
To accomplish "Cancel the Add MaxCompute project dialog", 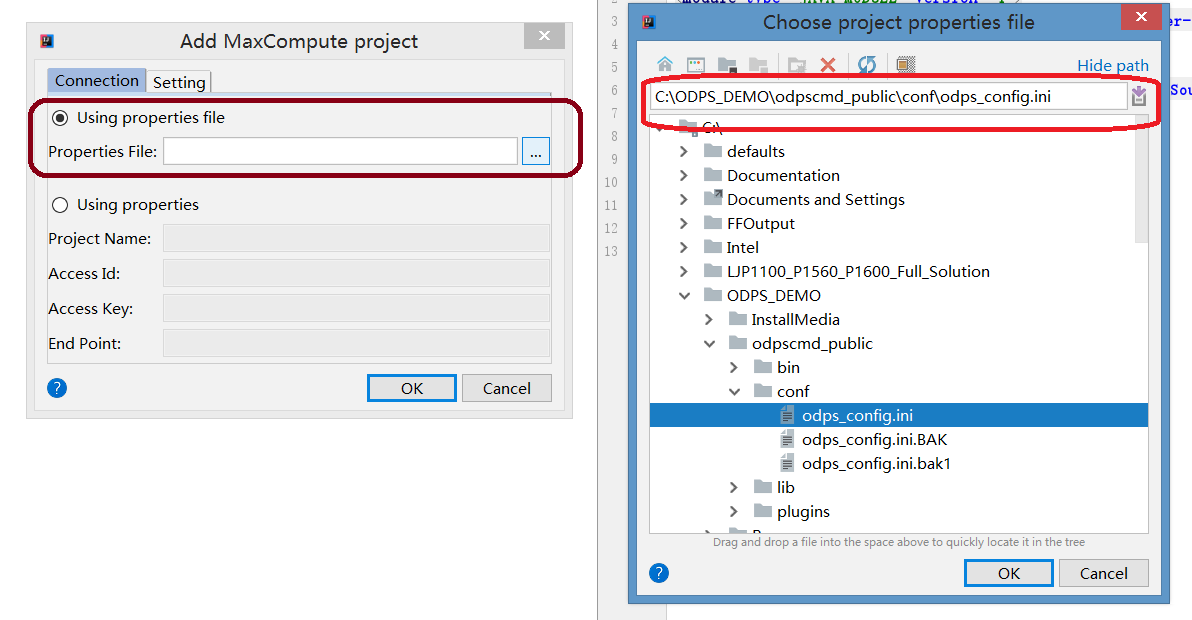I will pyautogui.click(x=507, y=388).
